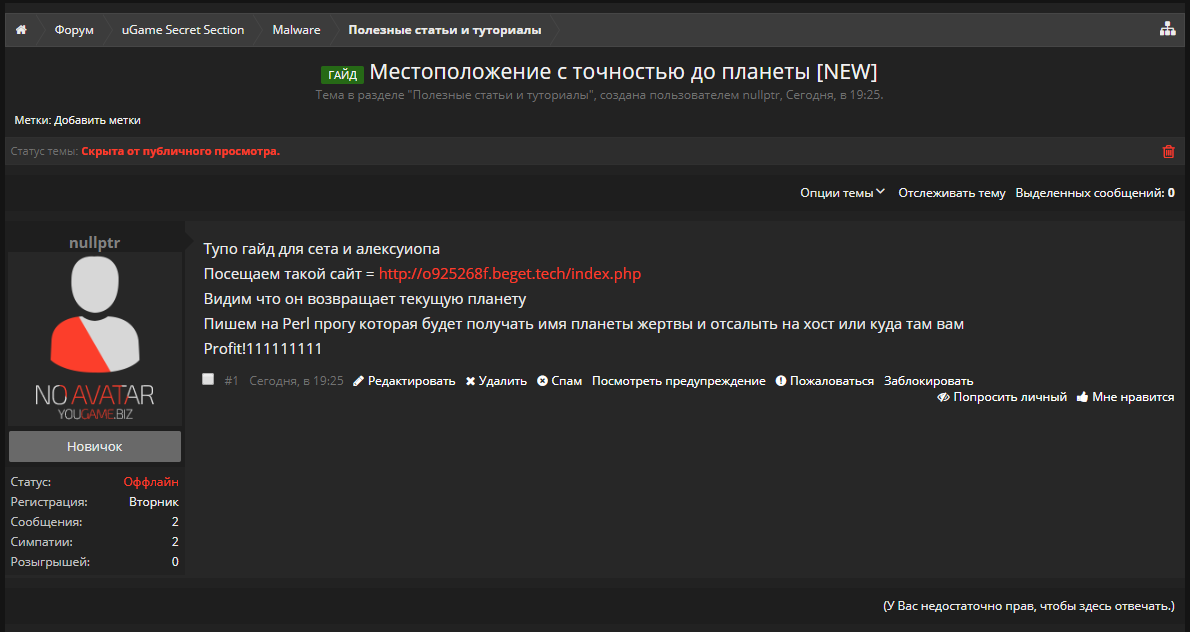Viewport: 1190px width, 632px height.
Task: Open nullptr's avatar image
Action: point(95,340)
